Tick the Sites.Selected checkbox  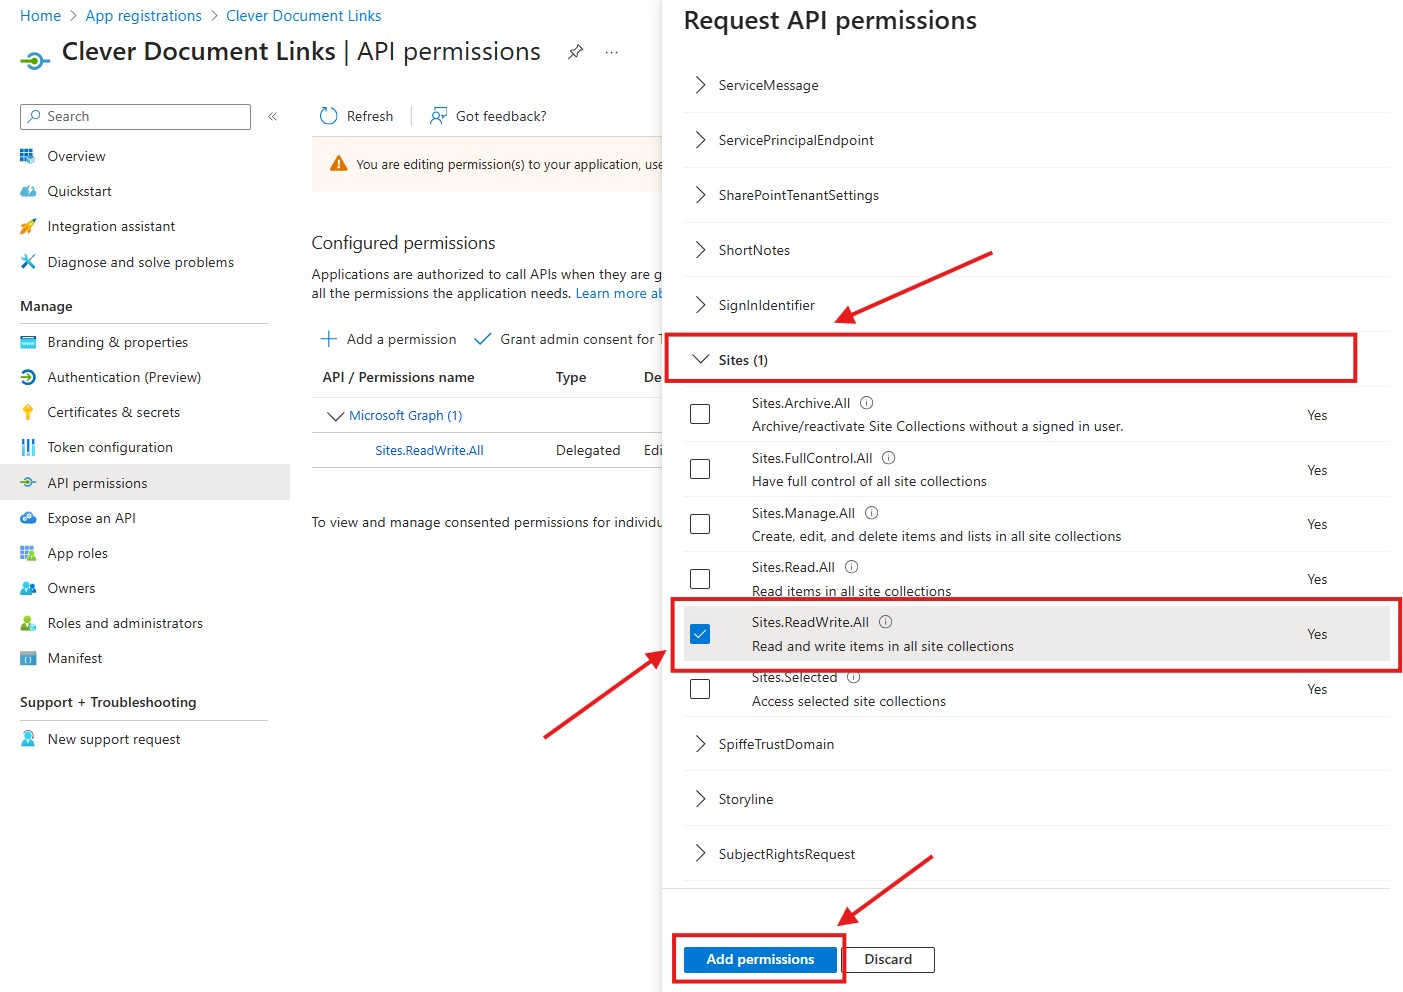[700, 689]
